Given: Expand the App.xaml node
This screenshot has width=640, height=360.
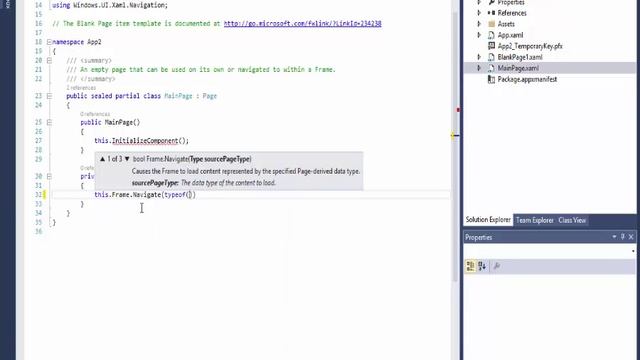Looking at the screenshot, I should point(479,35).
